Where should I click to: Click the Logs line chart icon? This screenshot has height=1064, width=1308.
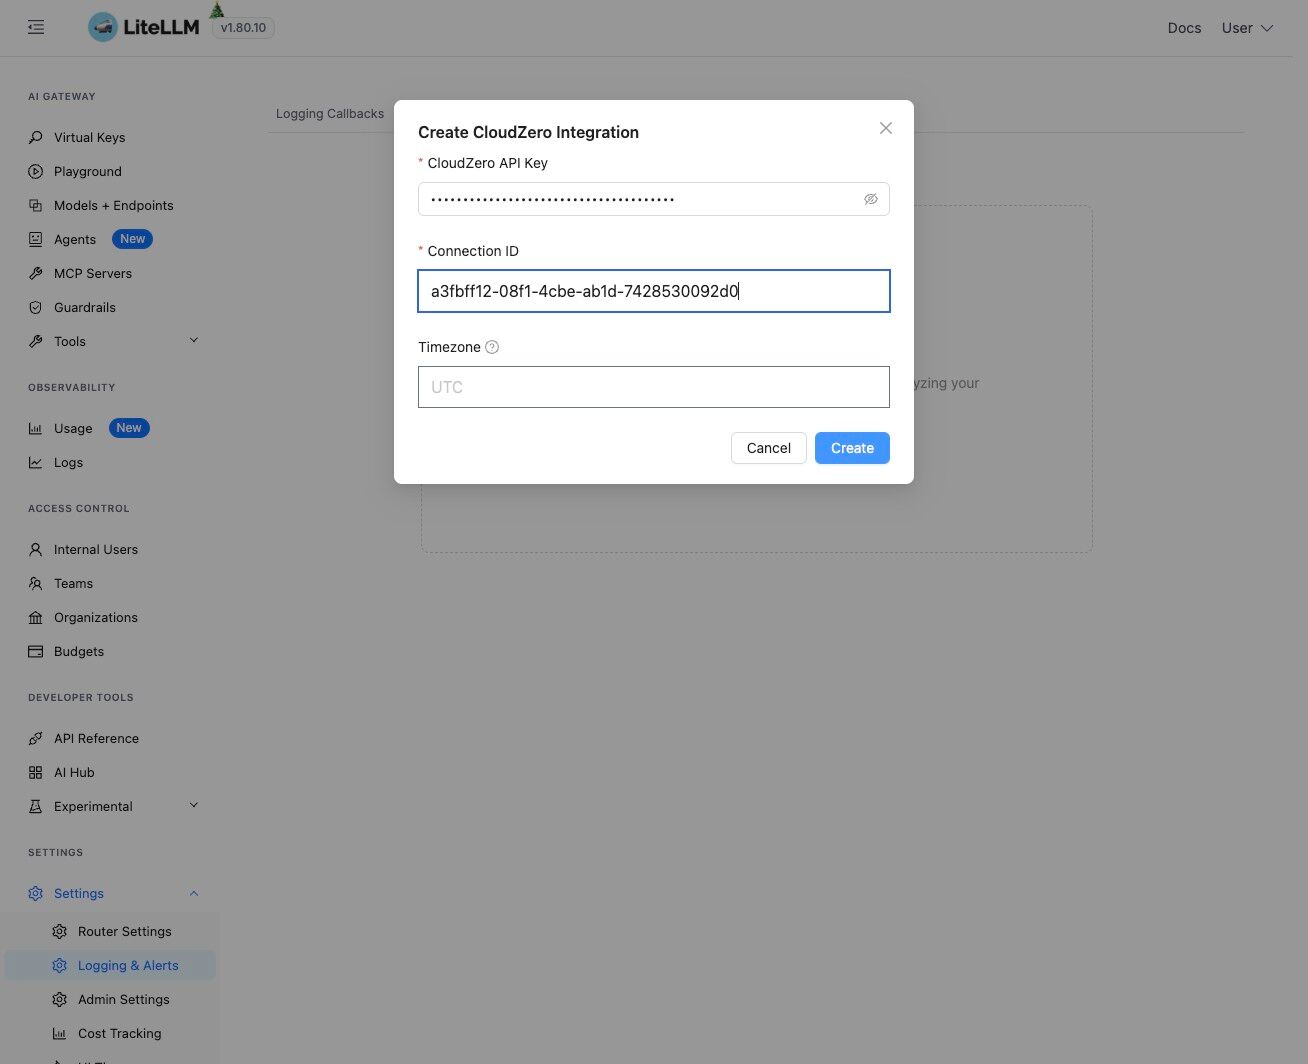coord(36,462)
